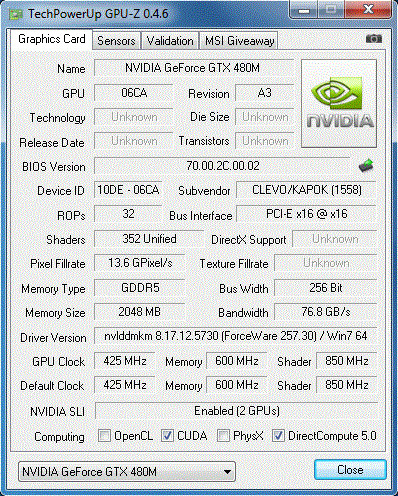This screenshot has width=398, height=496.
Task: Switch to the Sensors tab
Action: [116, 41]
